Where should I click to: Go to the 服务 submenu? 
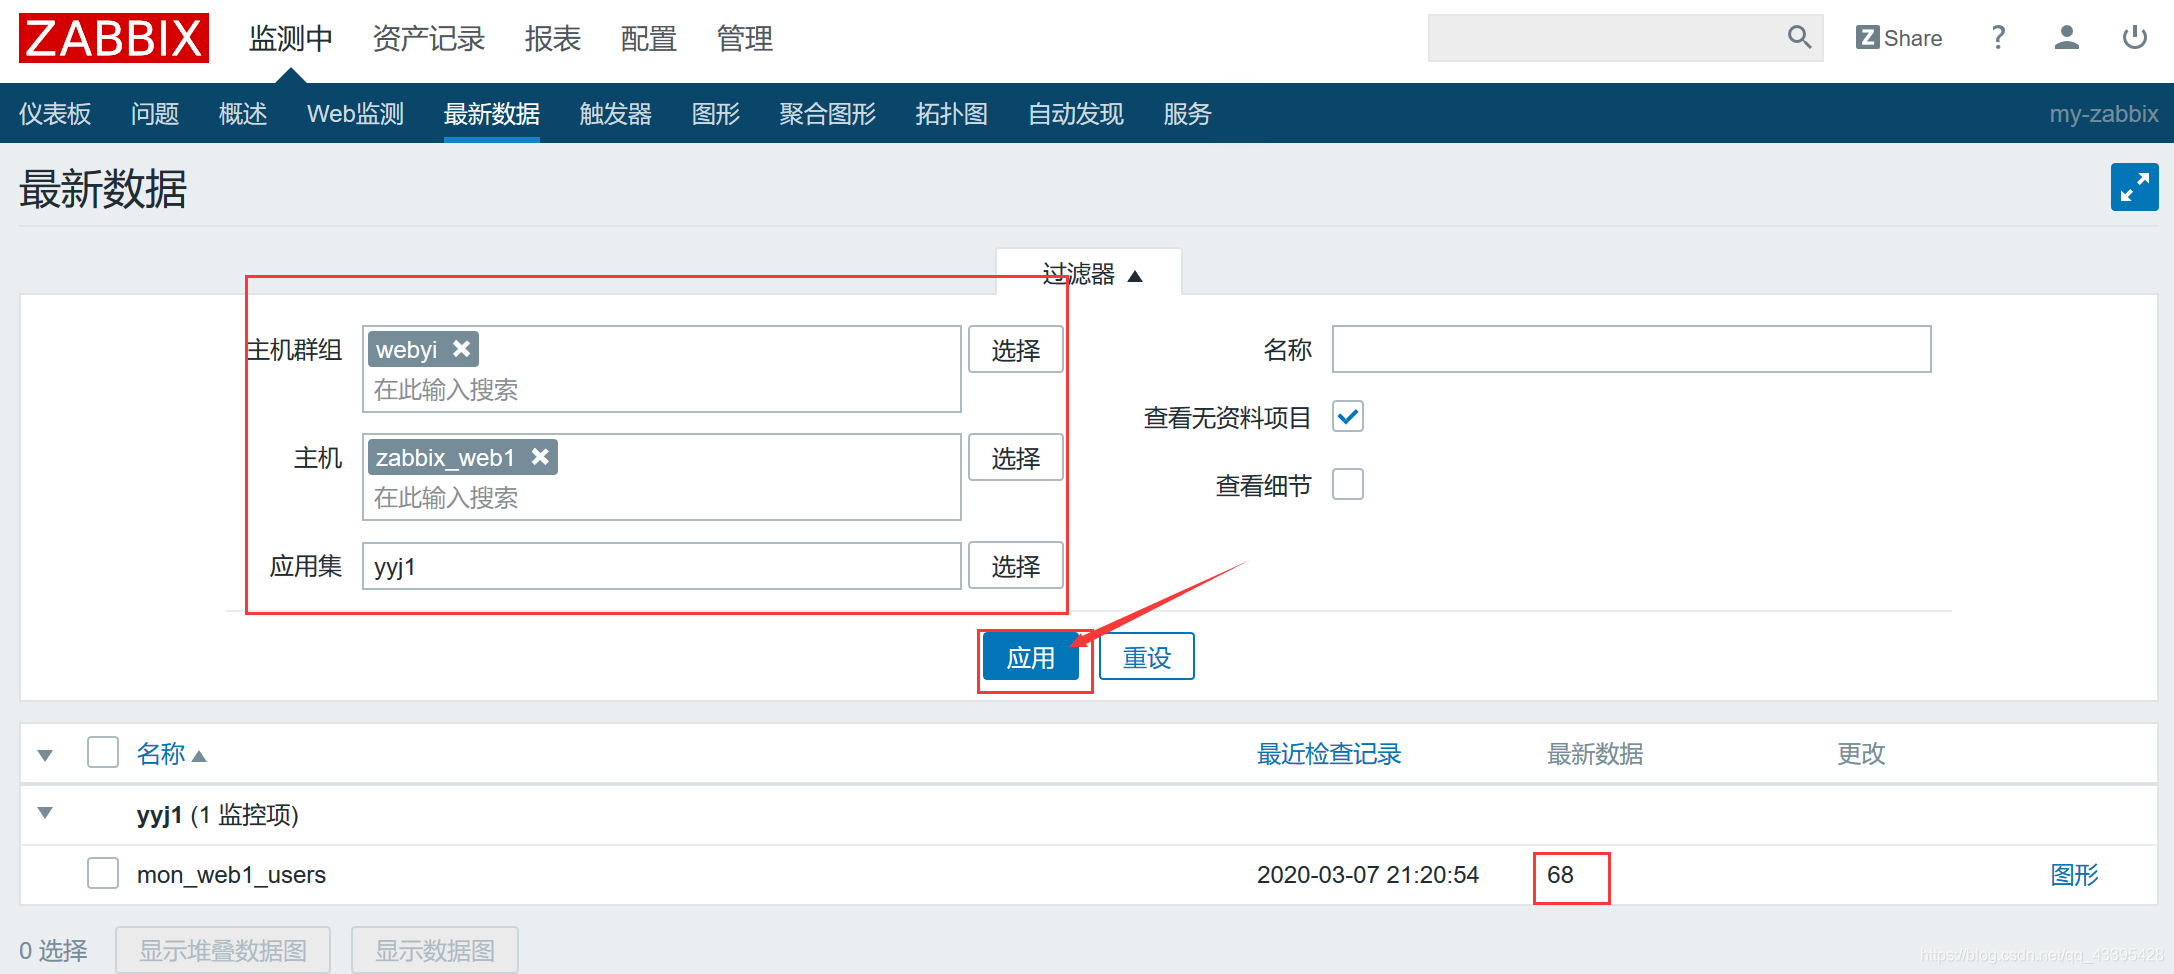tap(1188, 114)
